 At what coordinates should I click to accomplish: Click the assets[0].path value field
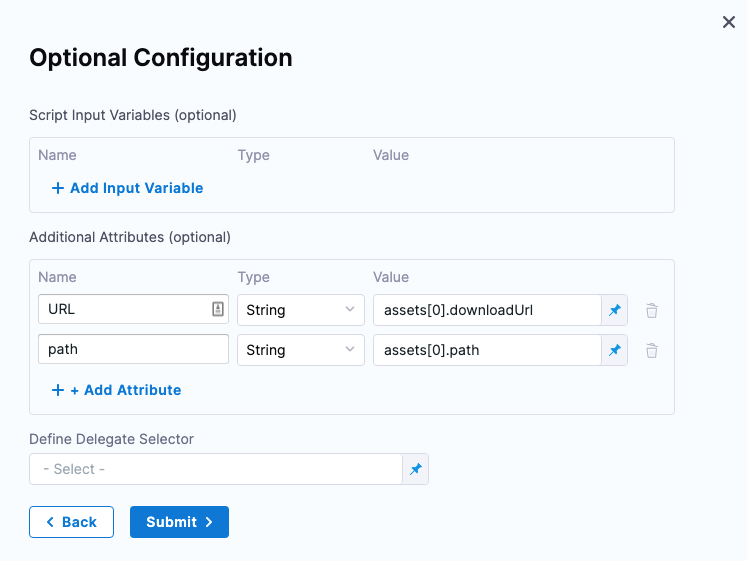point(486,350)
